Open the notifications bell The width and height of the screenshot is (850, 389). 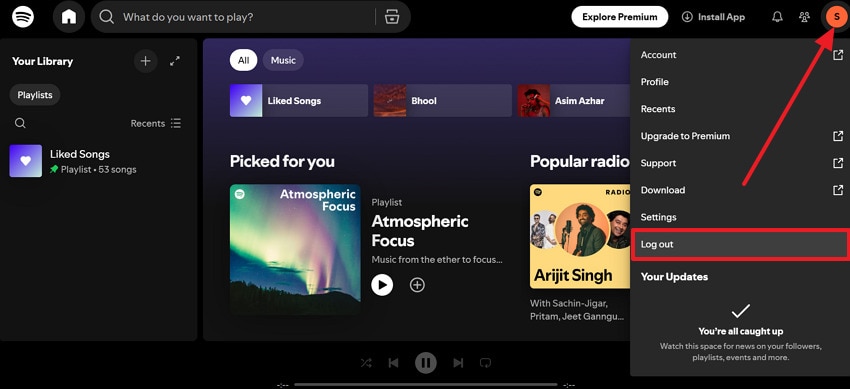tap(777, 17)
